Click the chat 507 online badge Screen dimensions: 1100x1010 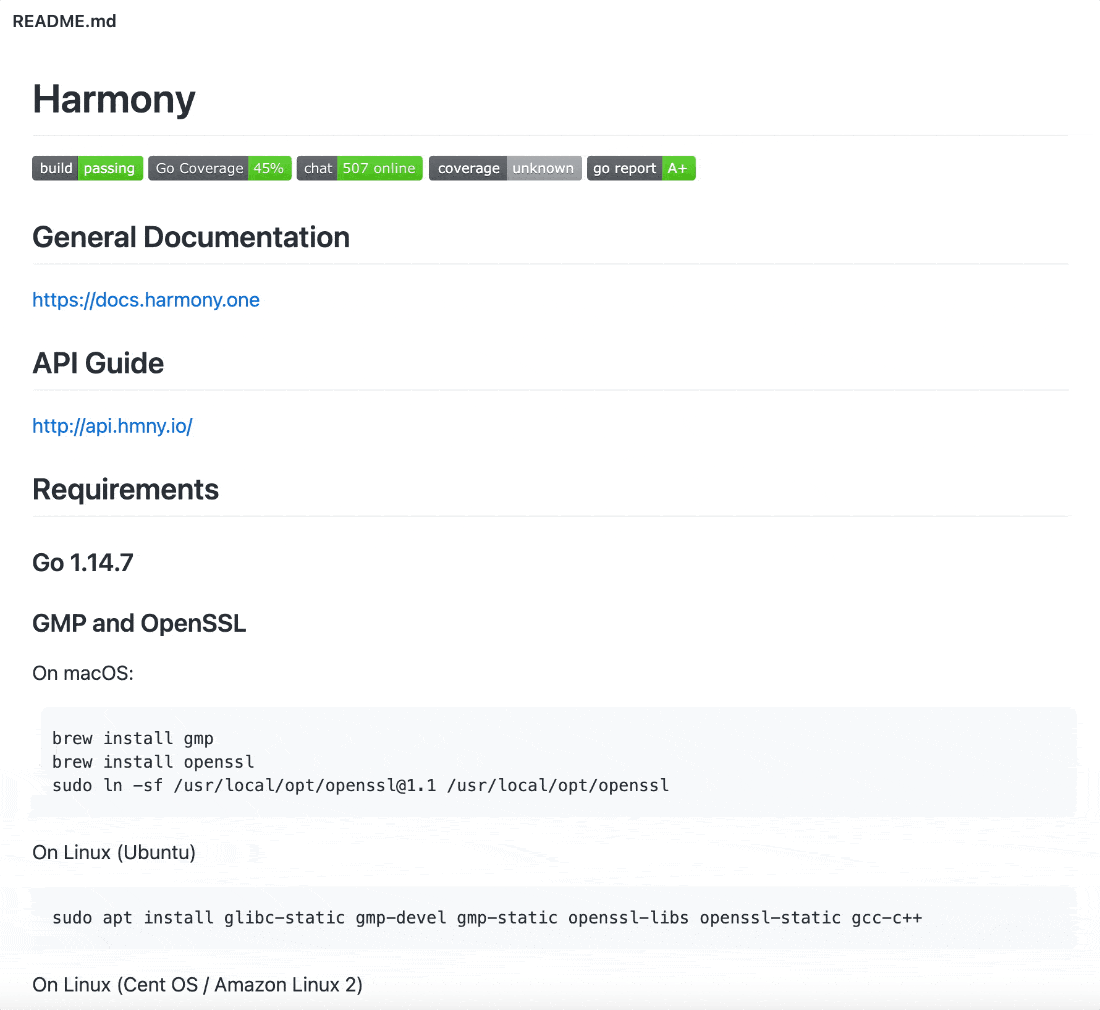coord(360,168)
